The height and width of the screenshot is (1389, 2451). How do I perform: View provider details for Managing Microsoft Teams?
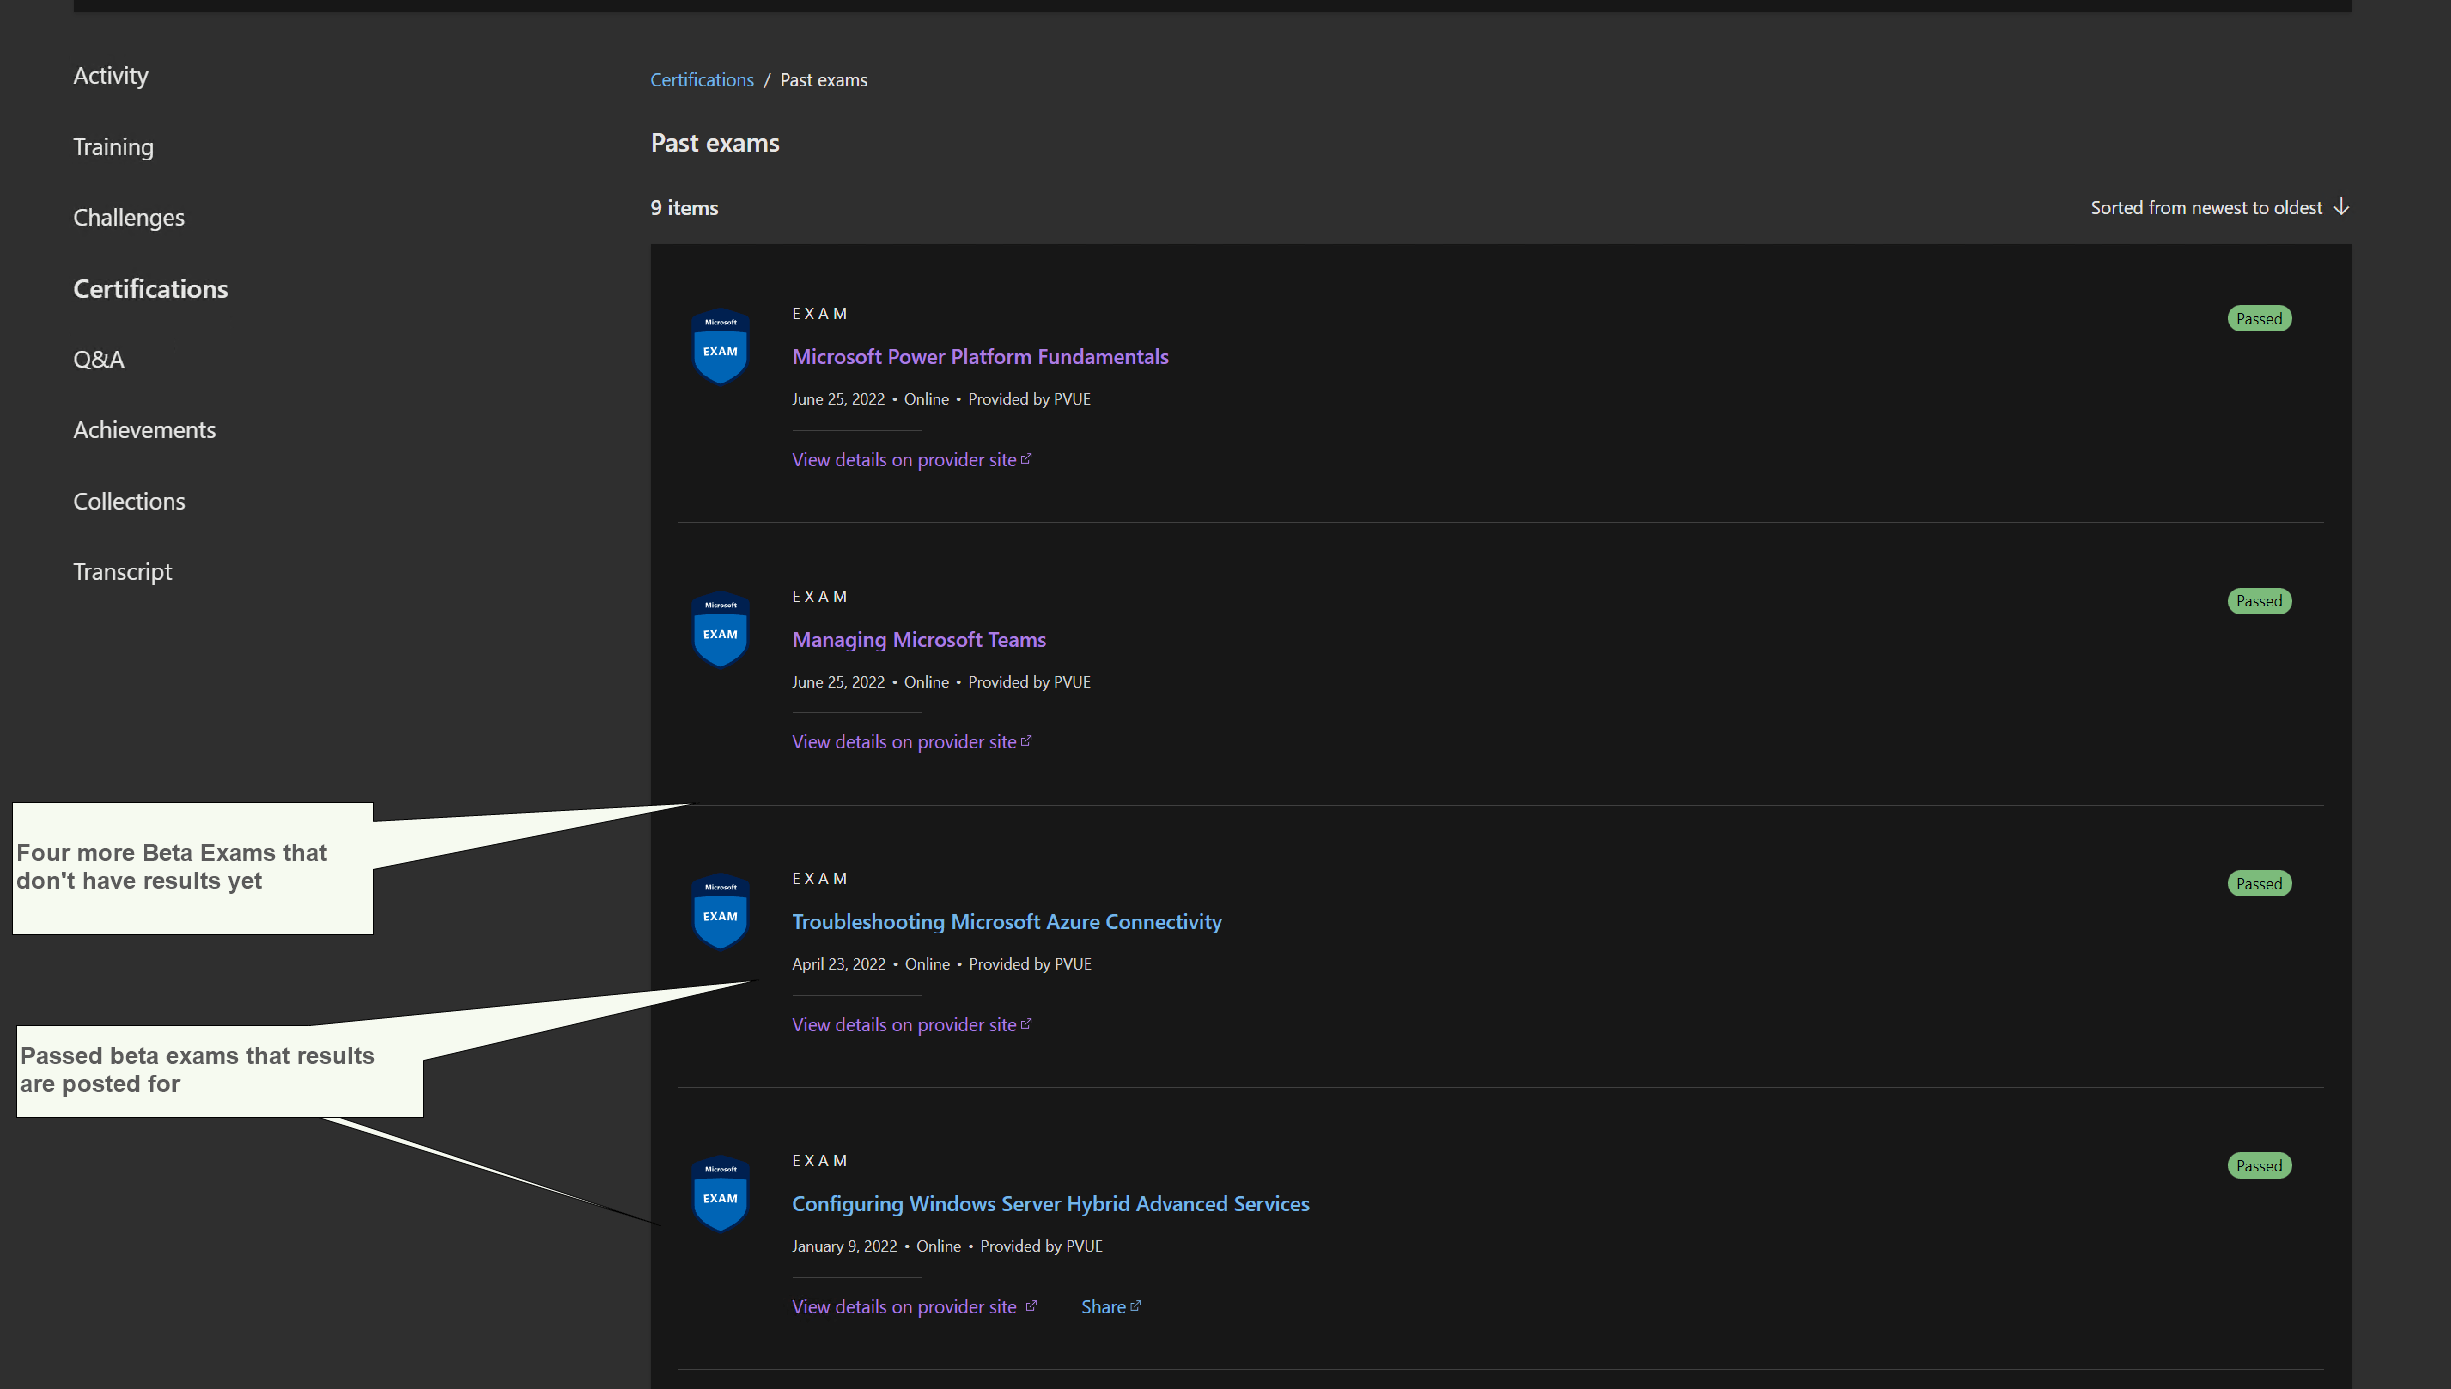tap(912, 742)
